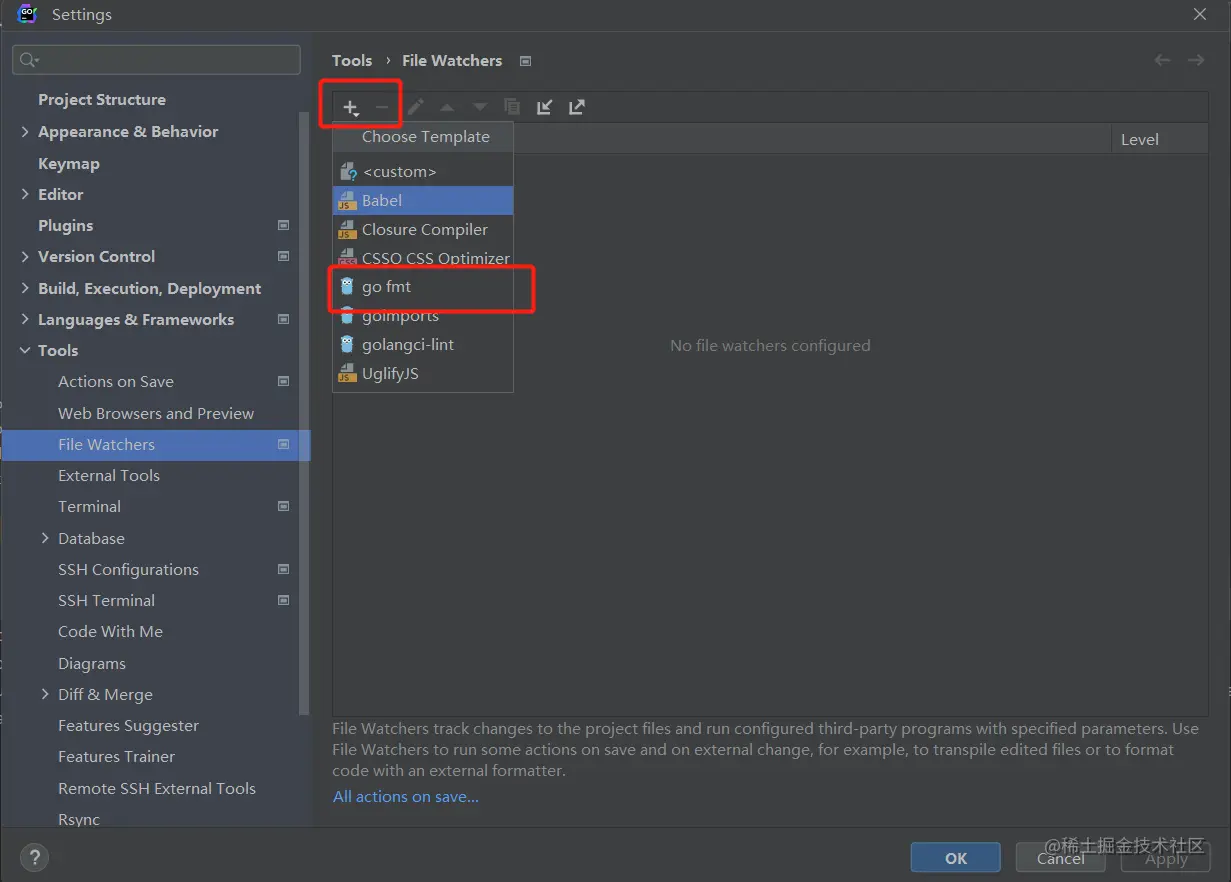Collapse the Tools section
This screenshot has height=882, width=1231.
25,351
